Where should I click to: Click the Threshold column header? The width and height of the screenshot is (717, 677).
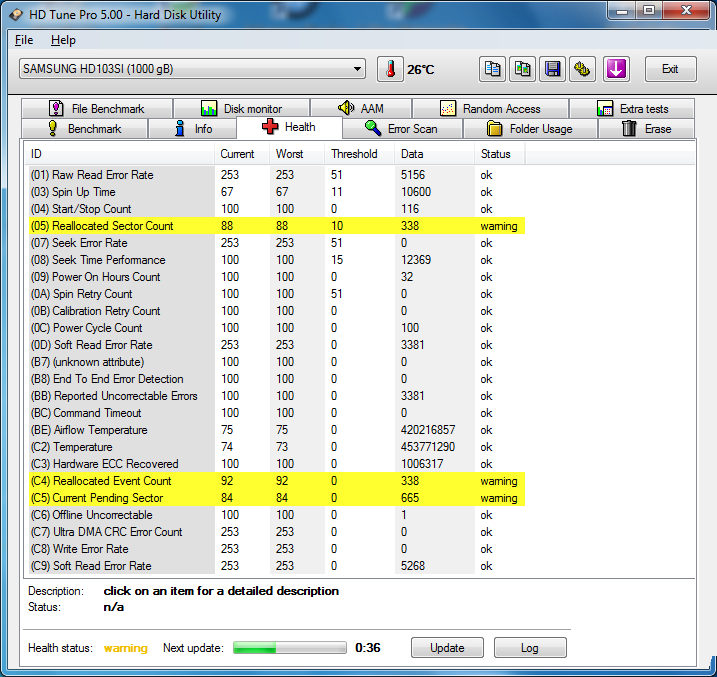pos(360,154)
